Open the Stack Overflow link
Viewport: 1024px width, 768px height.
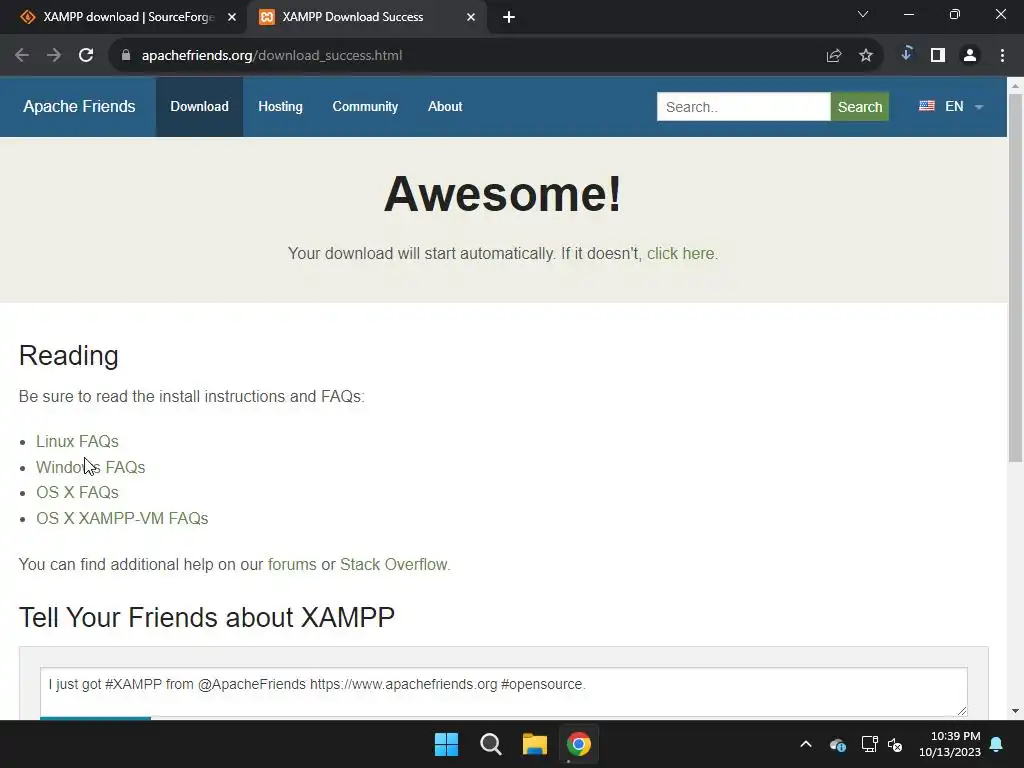tap(394, 564)
